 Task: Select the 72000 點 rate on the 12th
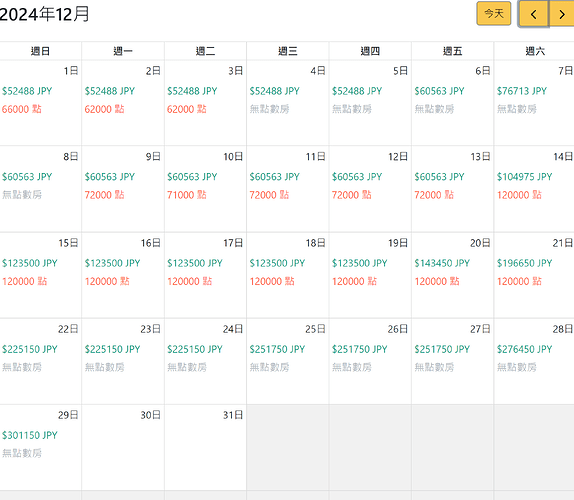(351, 195)
